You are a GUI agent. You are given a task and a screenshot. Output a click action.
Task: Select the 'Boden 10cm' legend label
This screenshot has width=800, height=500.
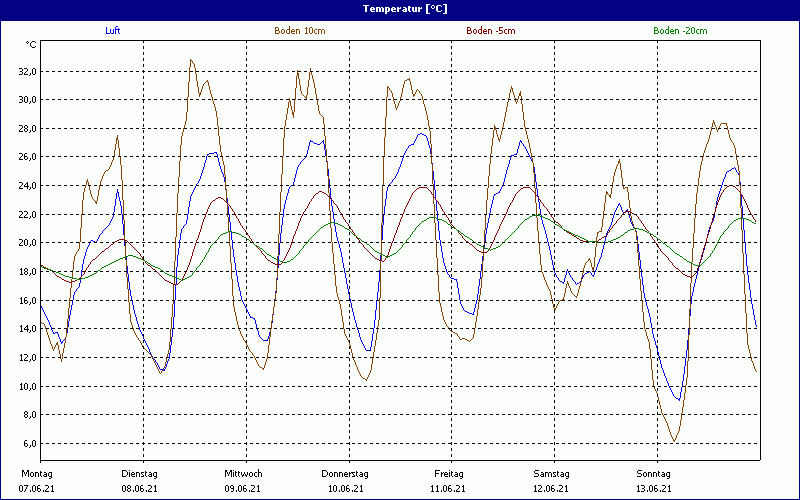300,31
